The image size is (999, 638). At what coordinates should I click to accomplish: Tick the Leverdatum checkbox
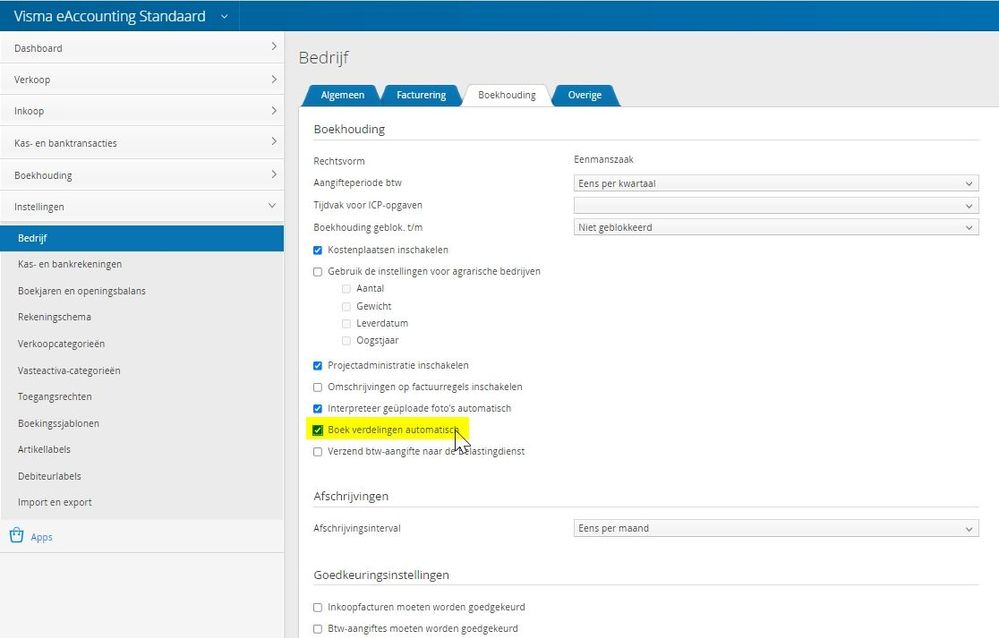346,324
